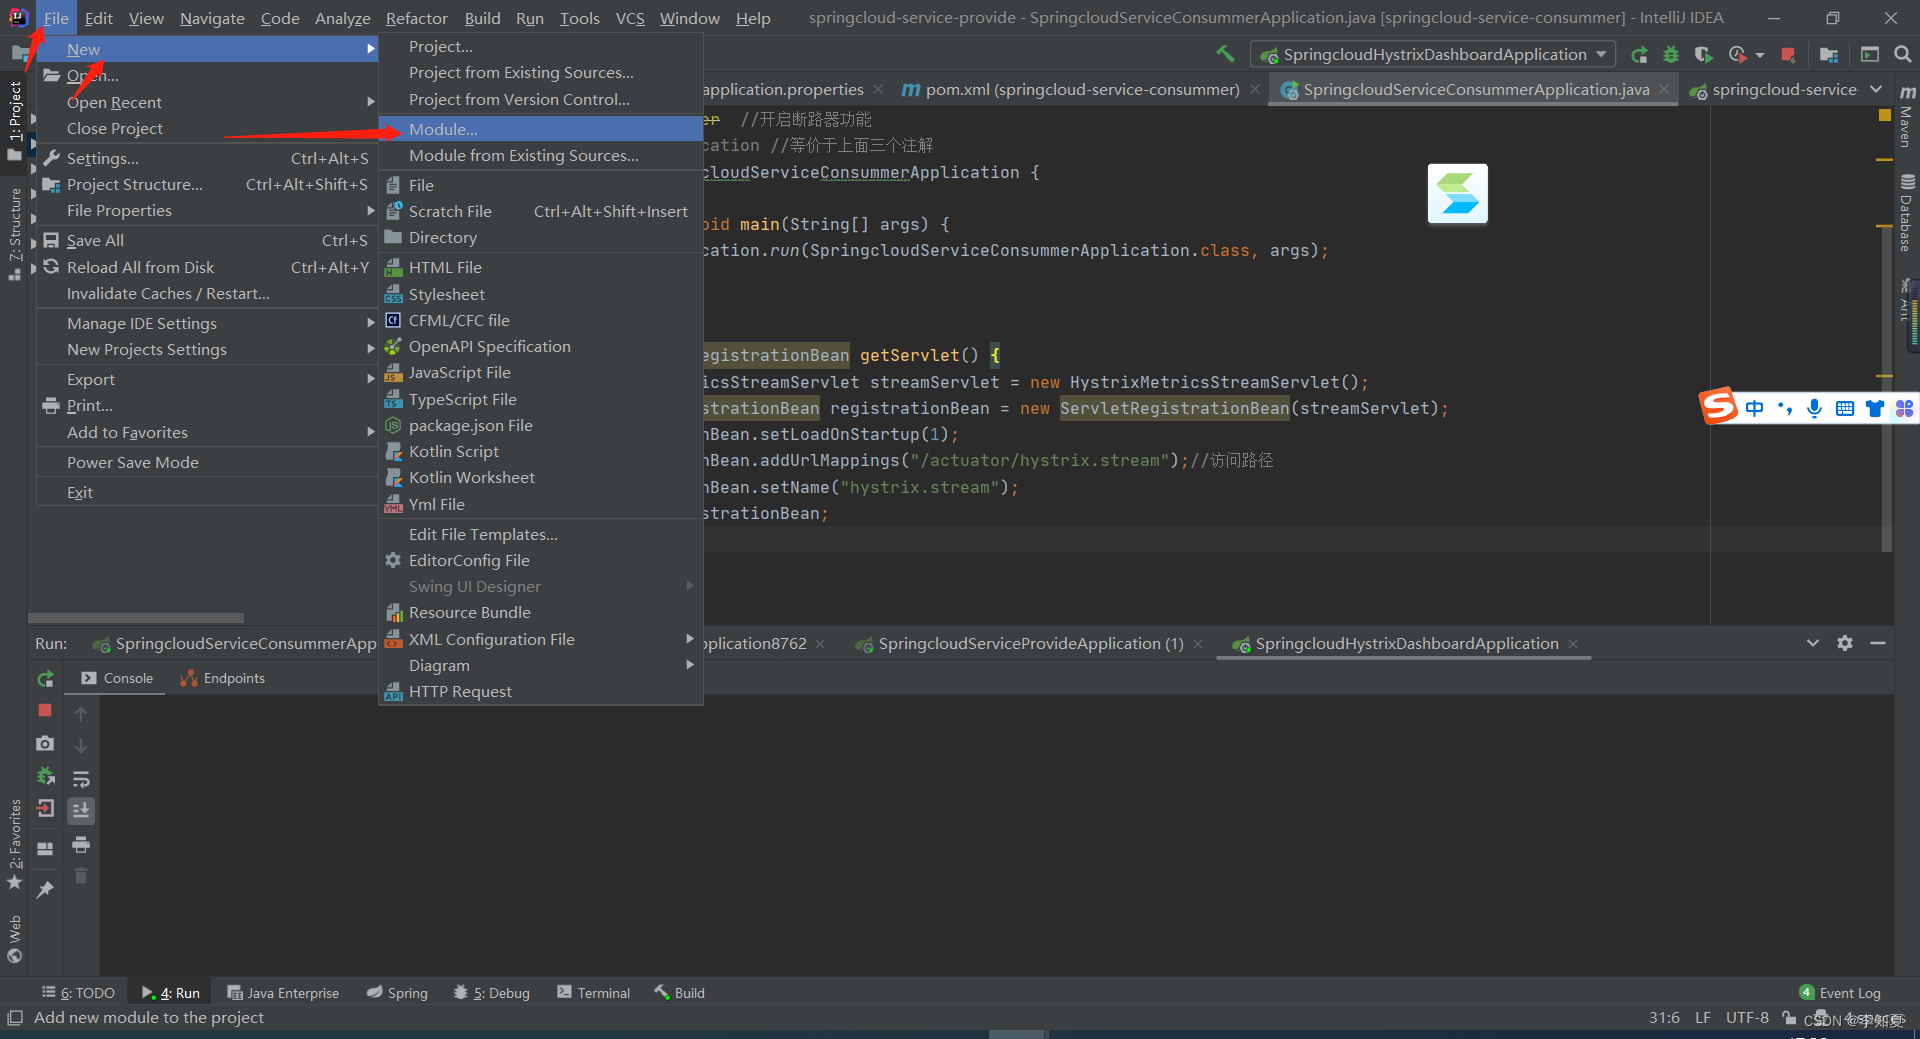Stop the app with the red square in Run panel
Image resolution: width=1920 pixels, height=1039 pixels.
(45, 710)
